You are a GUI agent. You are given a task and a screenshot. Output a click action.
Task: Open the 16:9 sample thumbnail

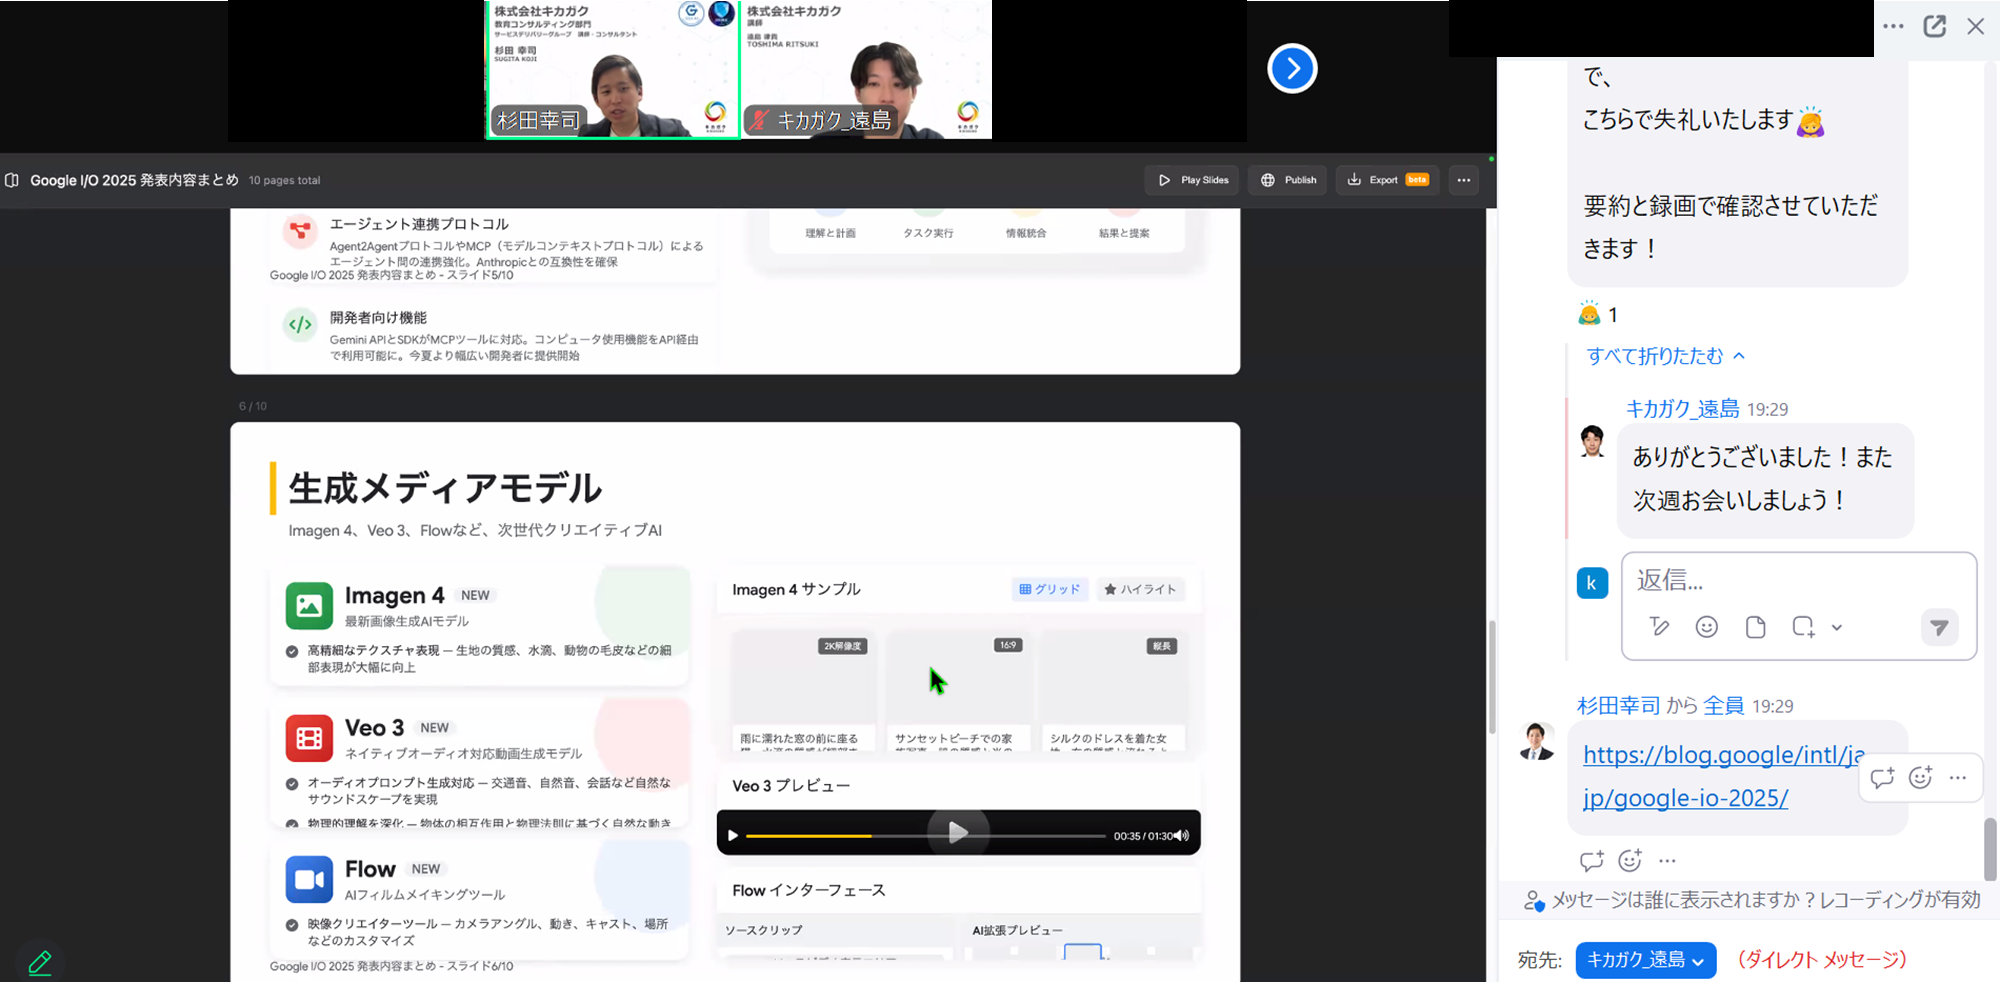pyautogui.click(x=957, y=691)
